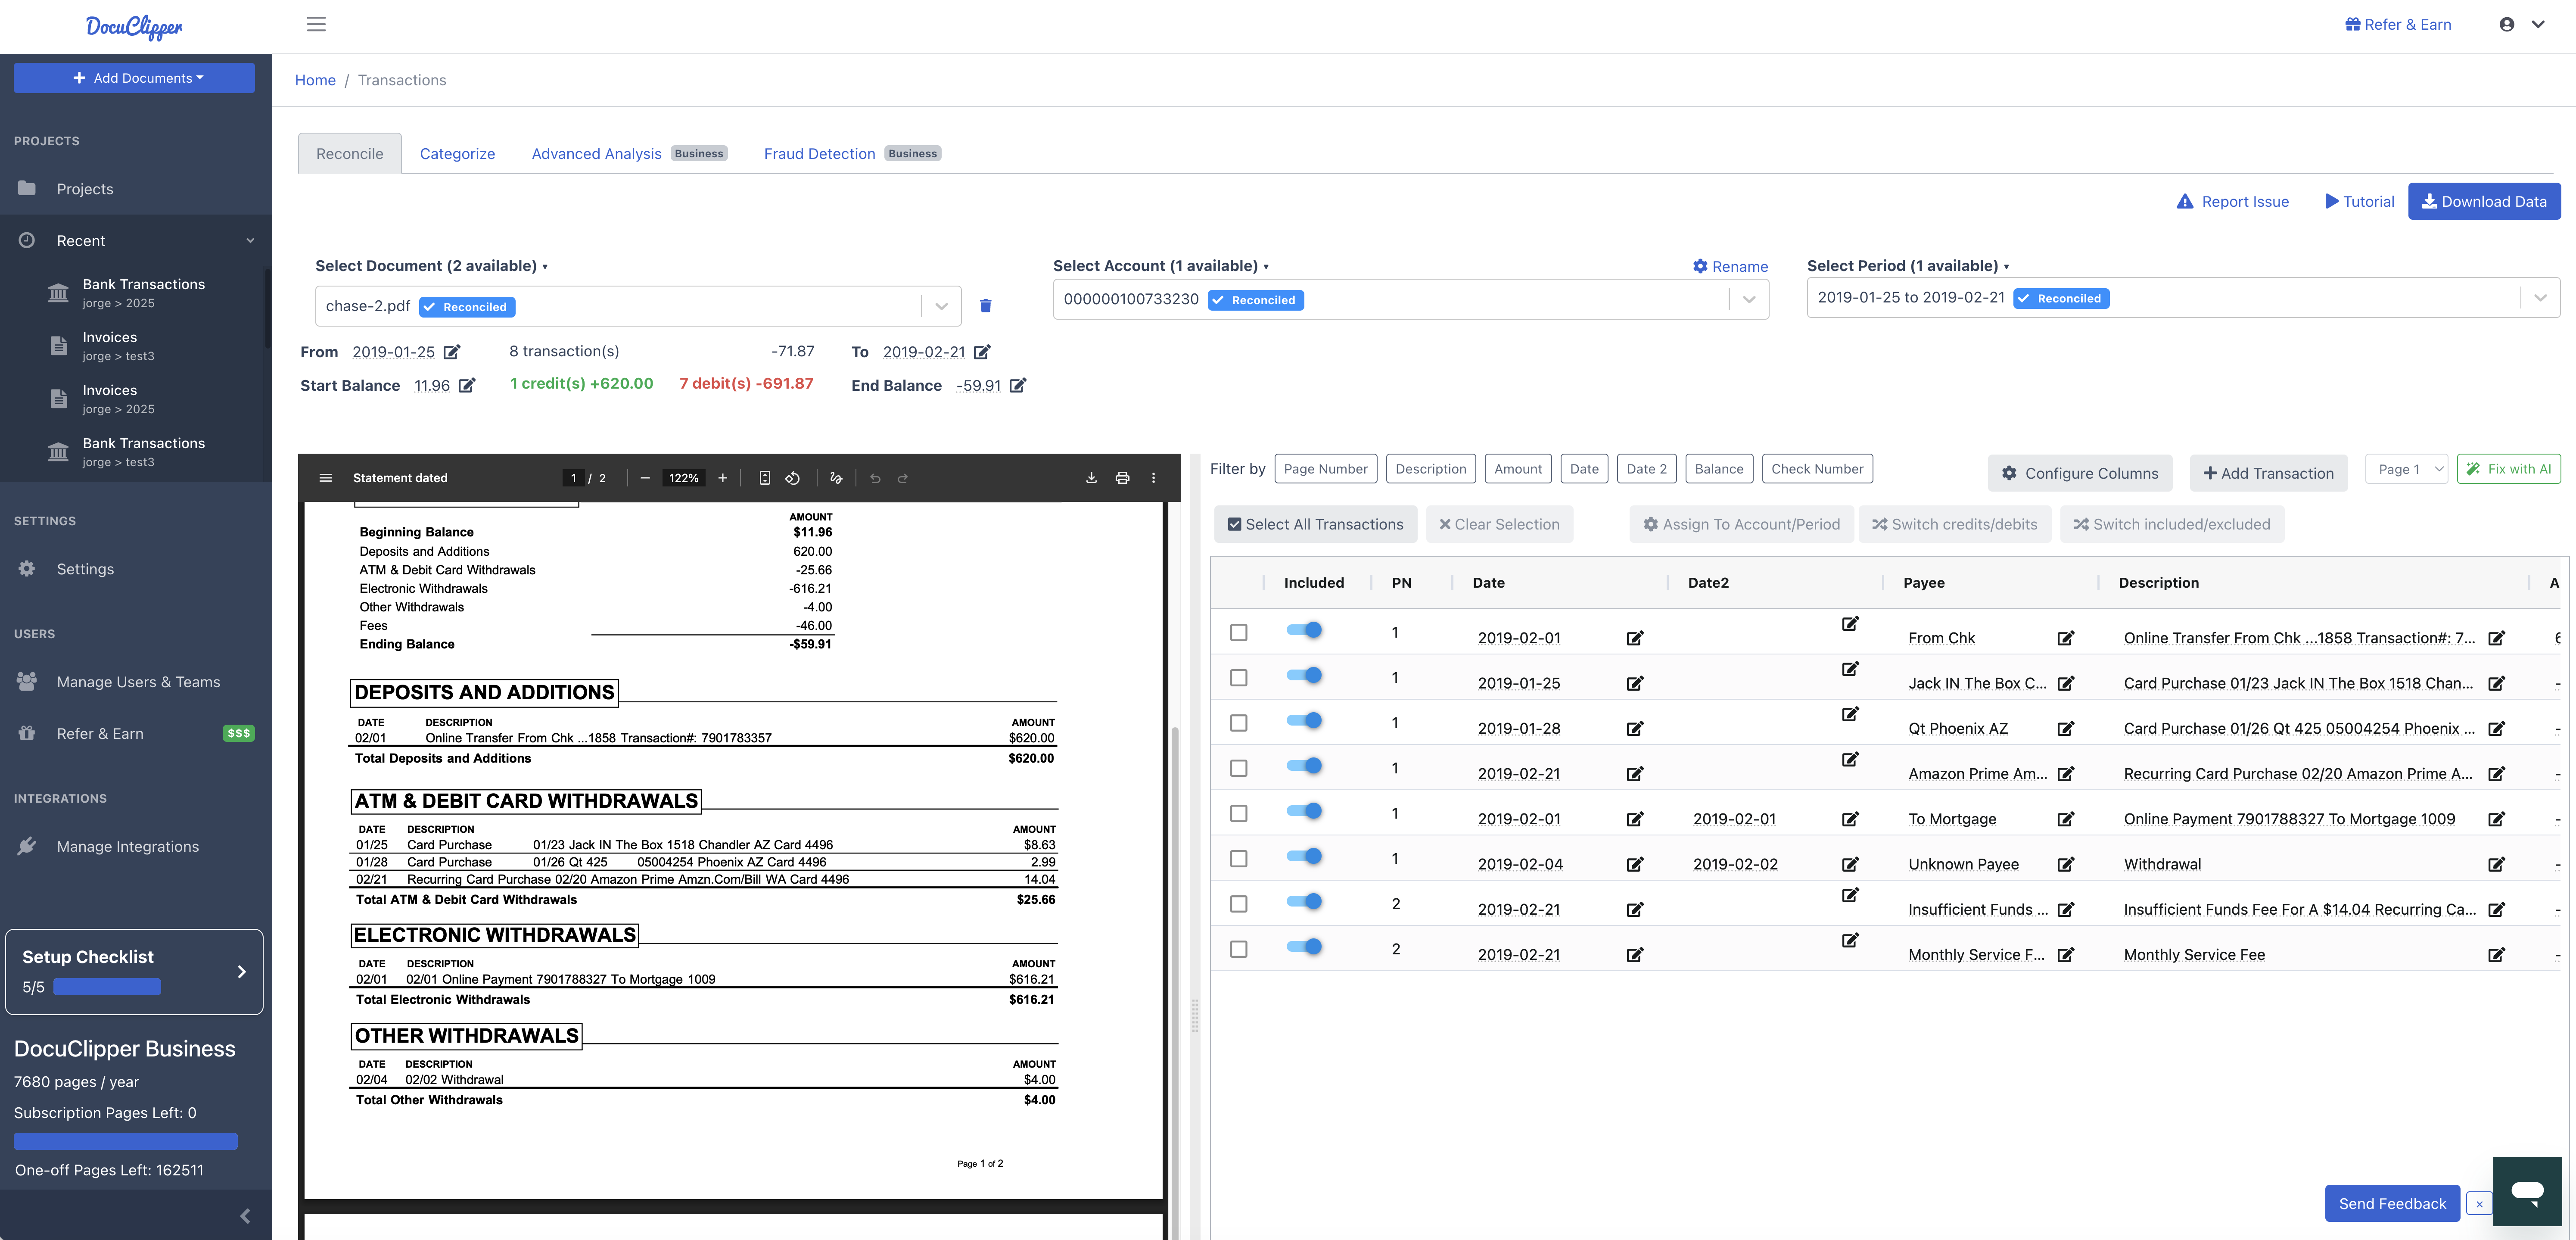Filter transactions by Check Number
This screenshot has height=1240, width=2576.
(1817, 469)
